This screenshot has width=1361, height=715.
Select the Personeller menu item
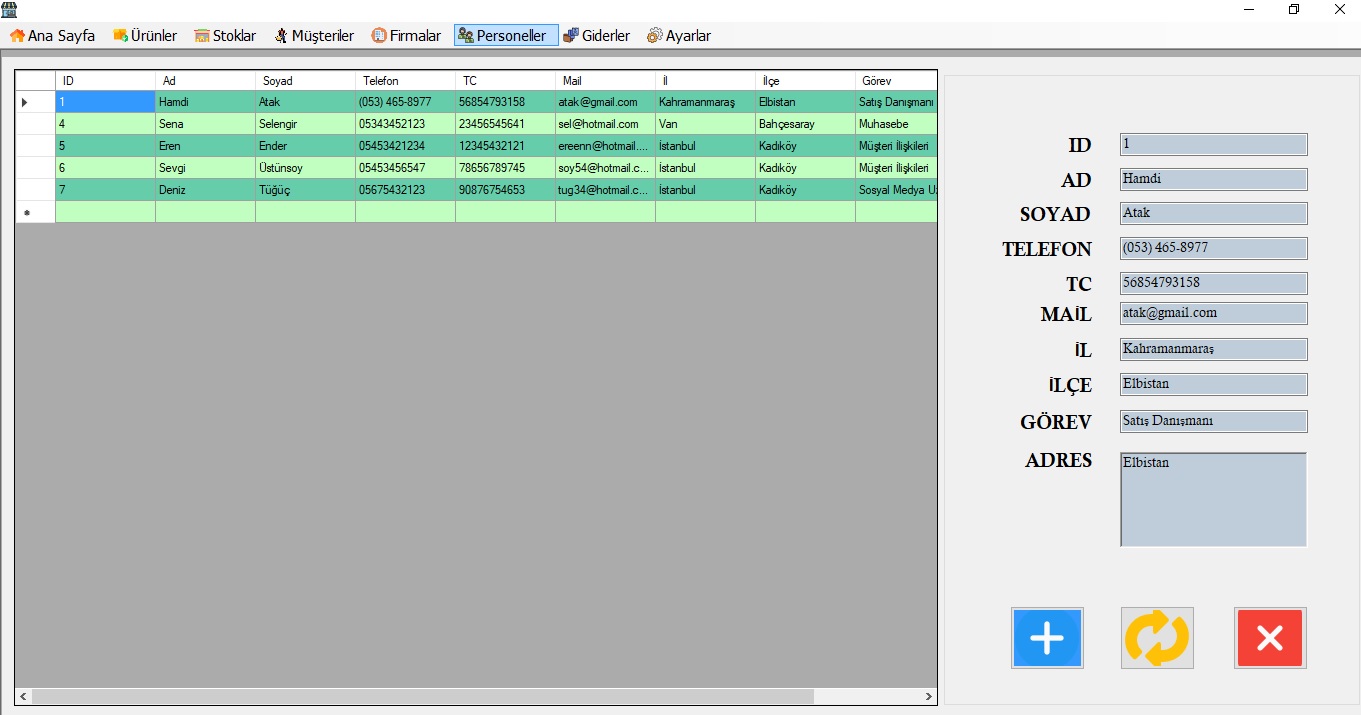pos(505,35)
